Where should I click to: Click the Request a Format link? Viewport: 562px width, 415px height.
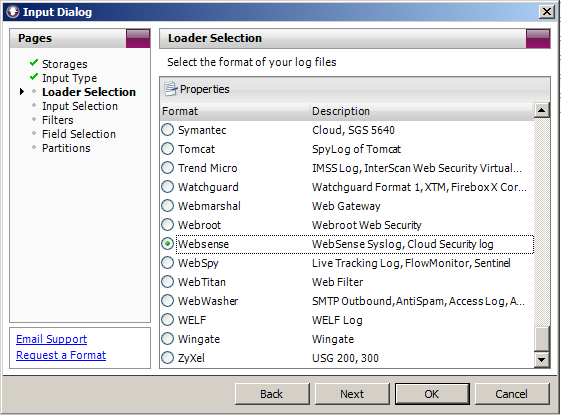click(x=61, y=355)
